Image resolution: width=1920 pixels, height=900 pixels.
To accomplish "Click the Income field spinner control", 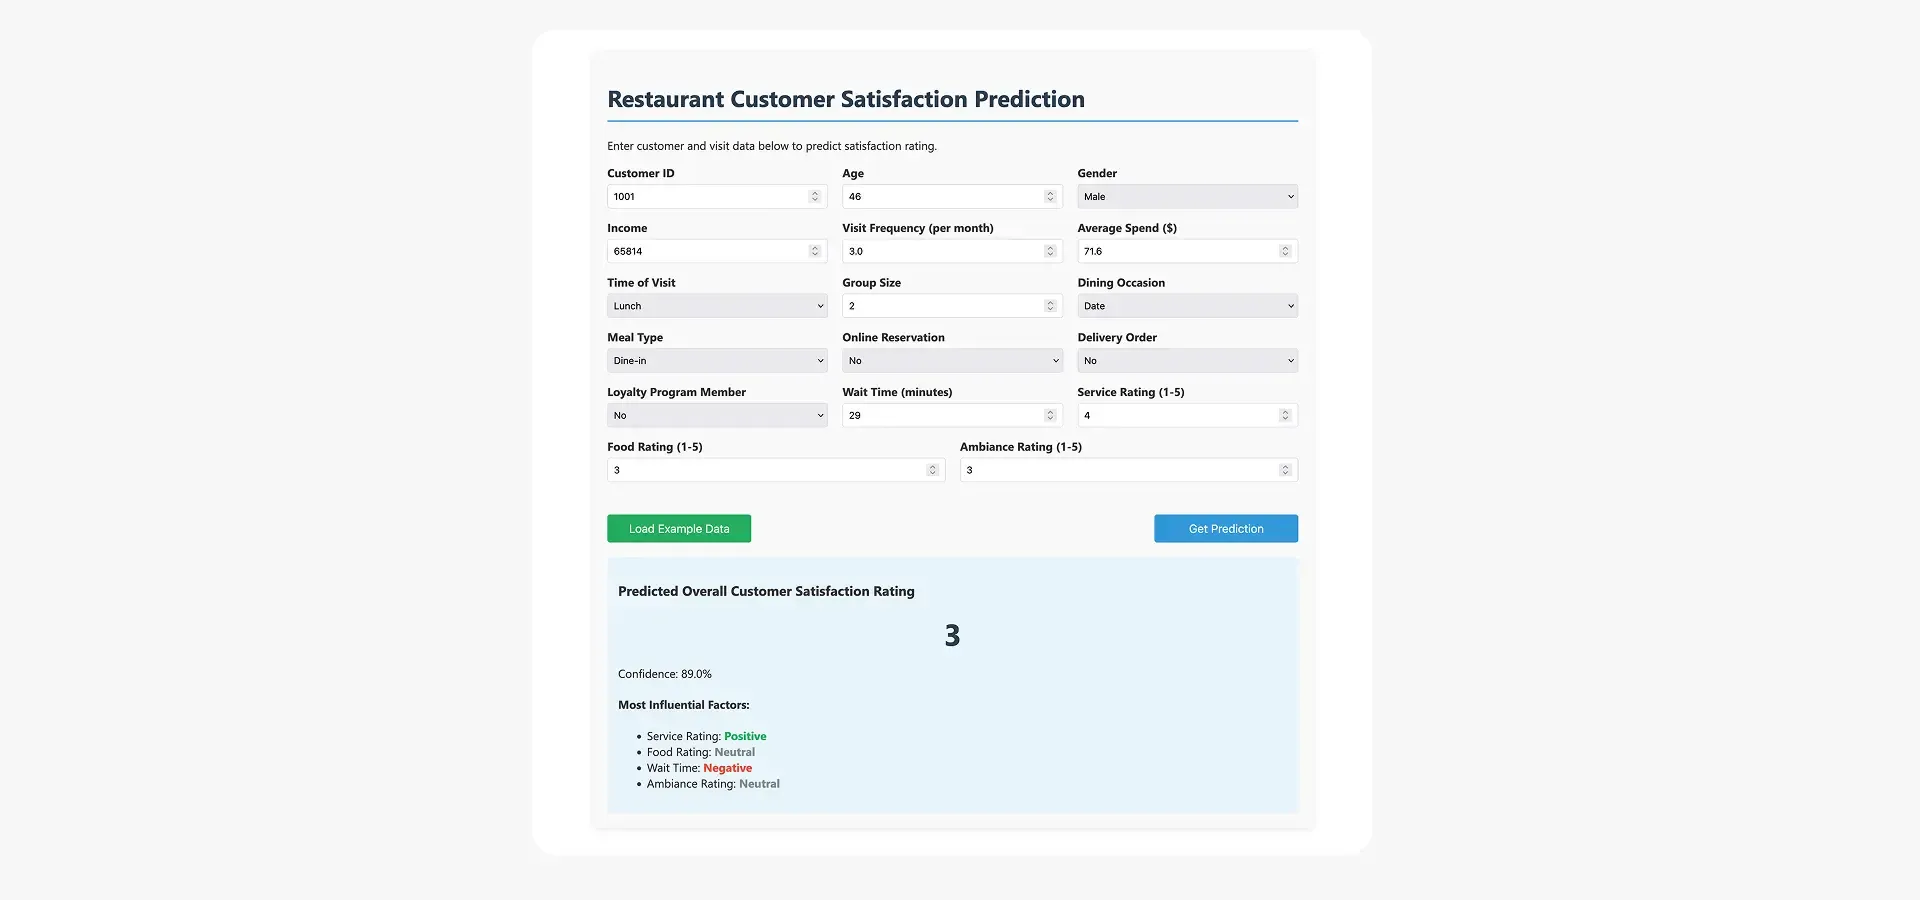I will click(x=815, y=251).
